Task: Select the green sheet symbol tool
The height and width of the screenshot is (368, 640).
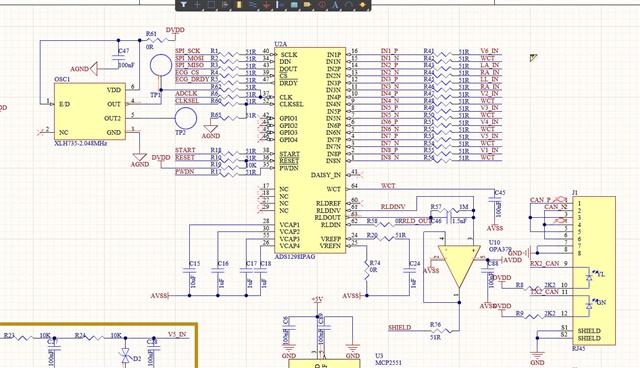Action: click(294, 4)
